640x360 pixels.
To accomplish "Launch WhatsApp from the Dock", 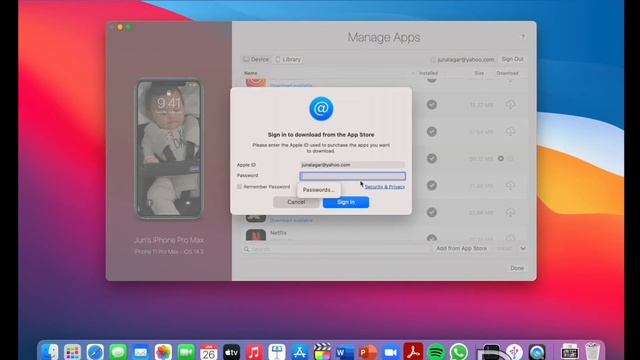I will point(459,352).
